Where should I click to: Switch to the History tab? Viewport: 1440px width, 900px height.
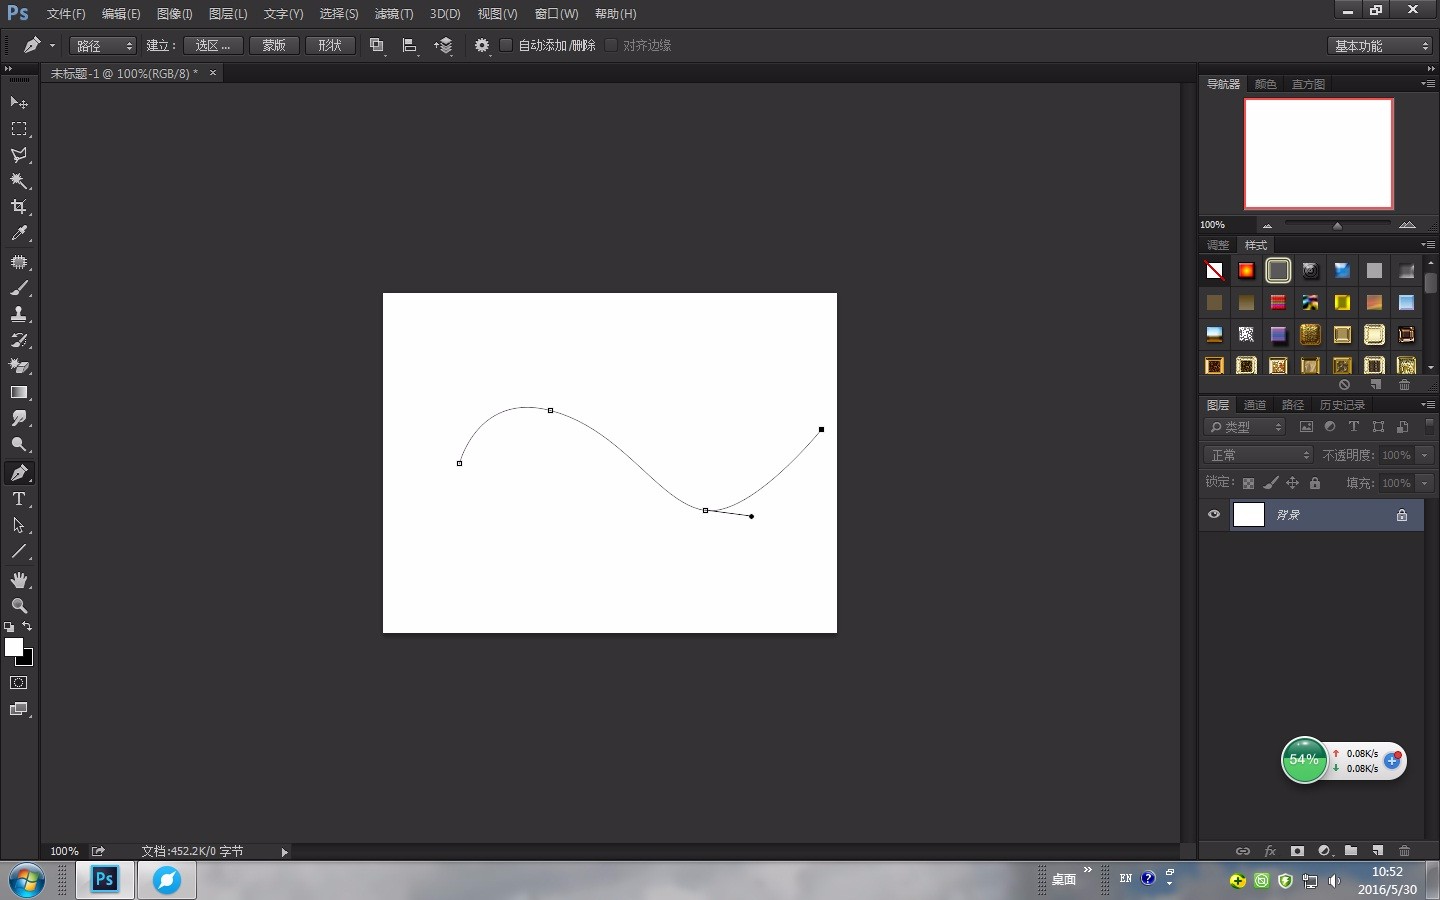(1342, 405)
